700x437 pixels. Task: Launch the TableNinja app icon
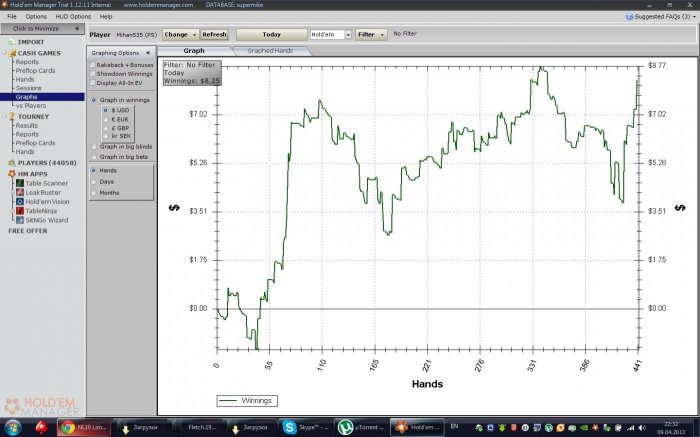[18, 210]
